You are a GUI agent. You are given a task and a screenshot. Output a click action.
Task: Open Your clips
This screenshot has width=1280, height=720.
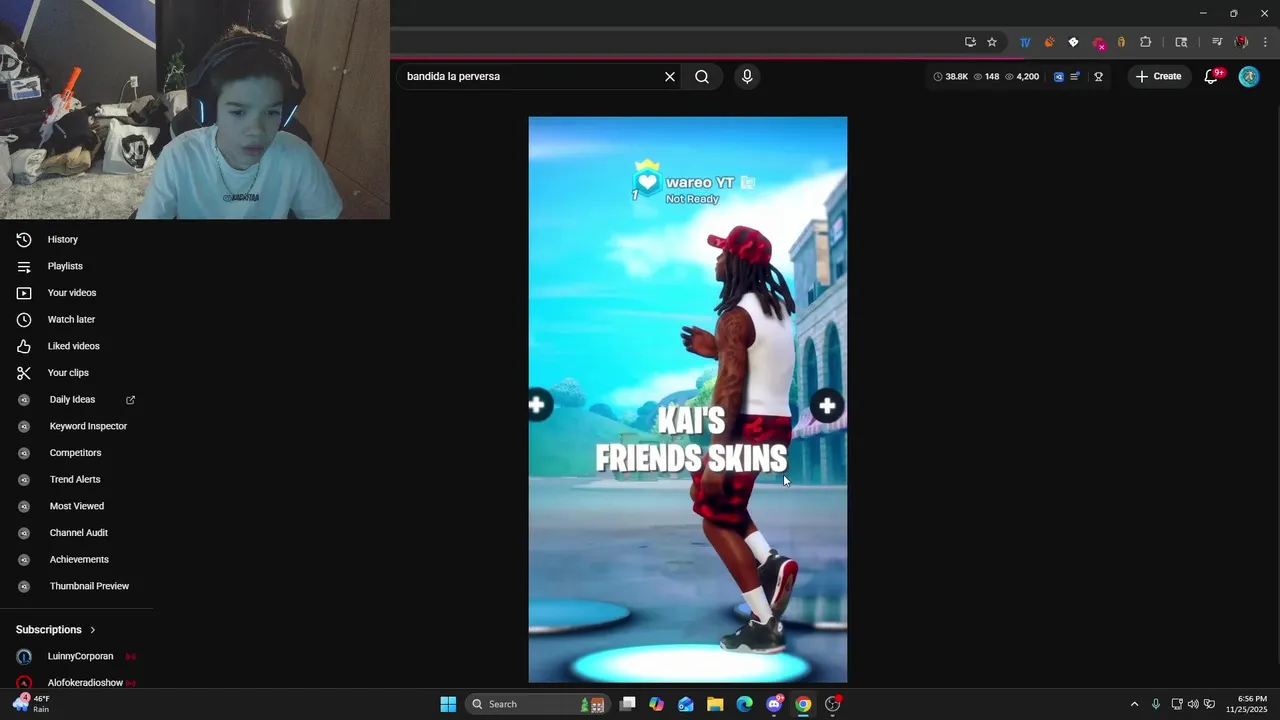coord(68,373)
